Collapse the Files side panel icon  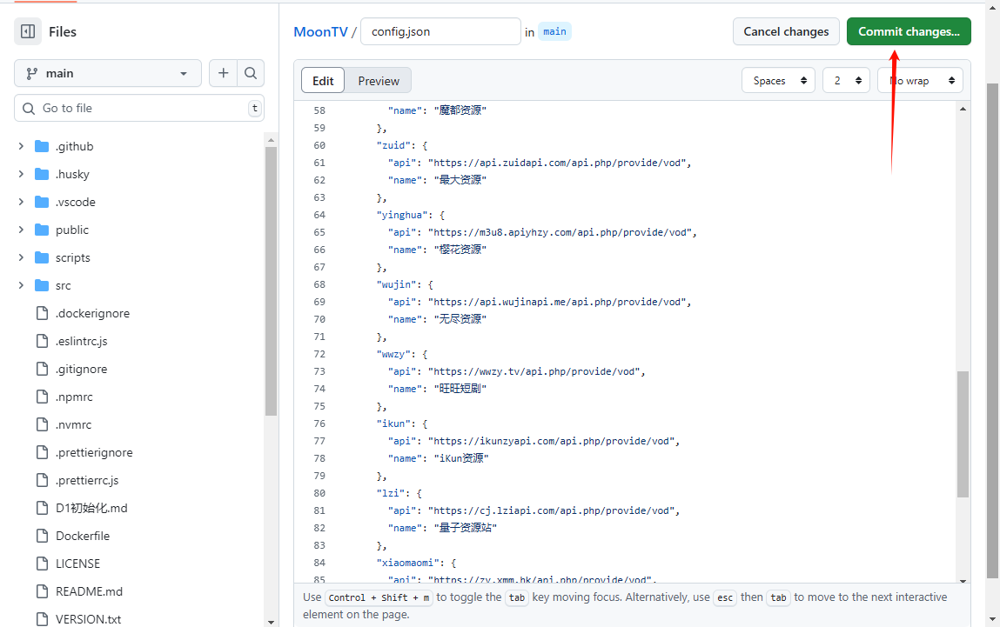click(28, 32)
